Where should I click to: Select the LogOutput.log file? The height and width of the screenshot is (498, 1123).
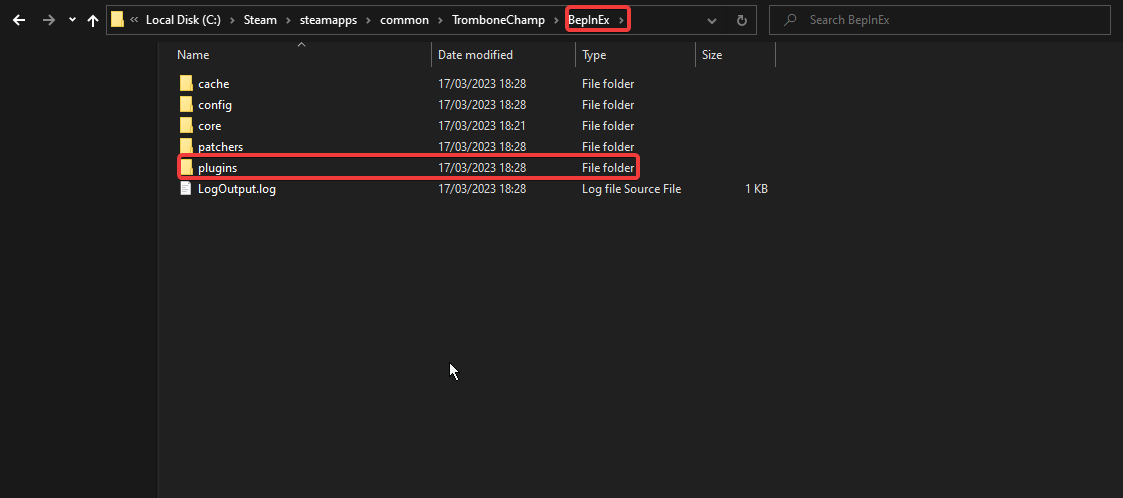point(236,188)
